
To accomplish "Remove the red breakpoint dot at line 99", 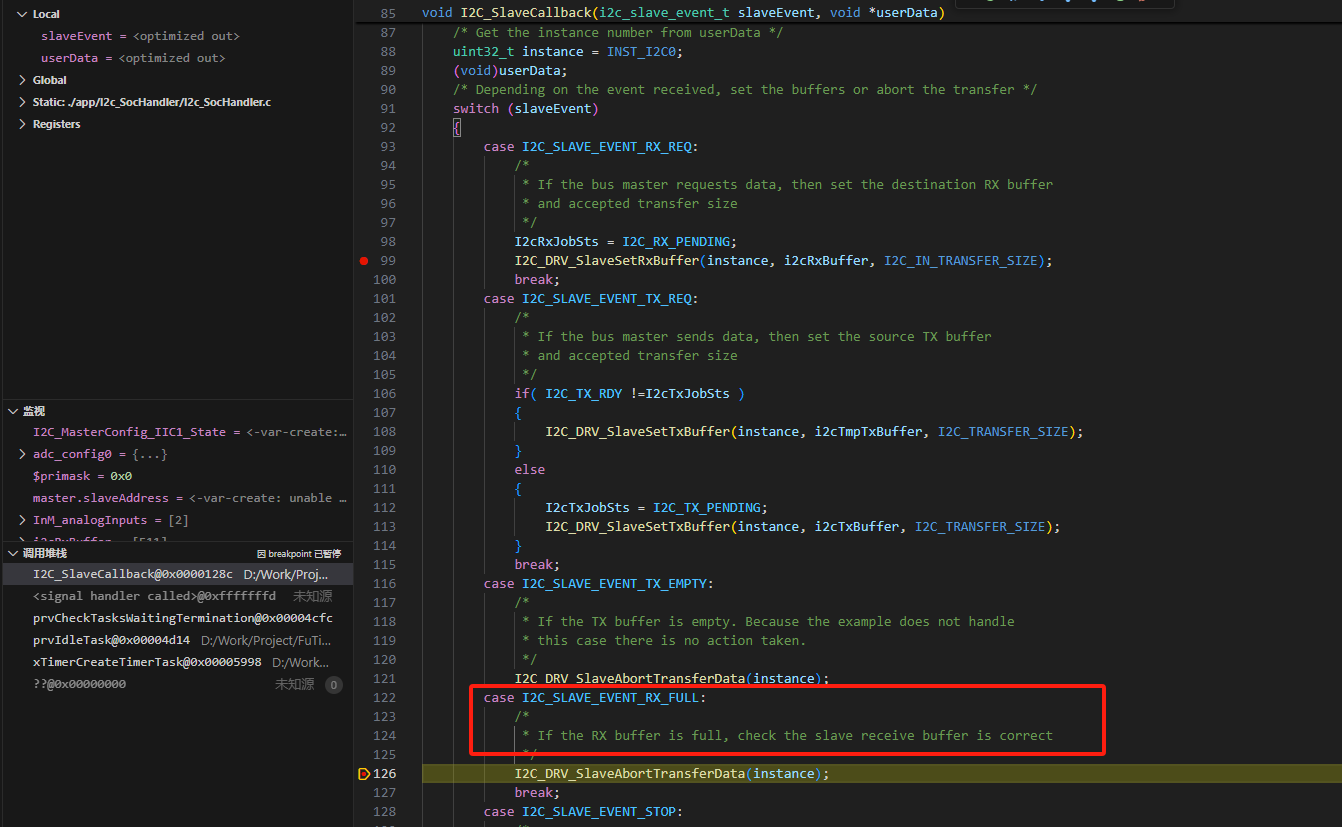I will pos(364,260).
